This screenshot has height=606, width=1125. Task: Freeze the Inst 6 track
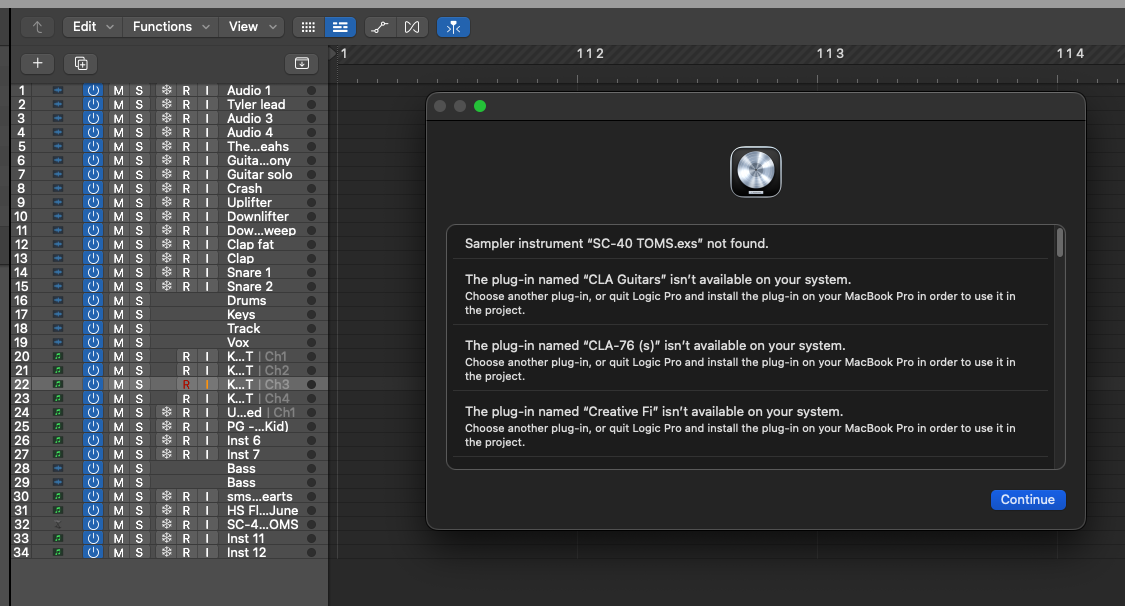point(166,440)
